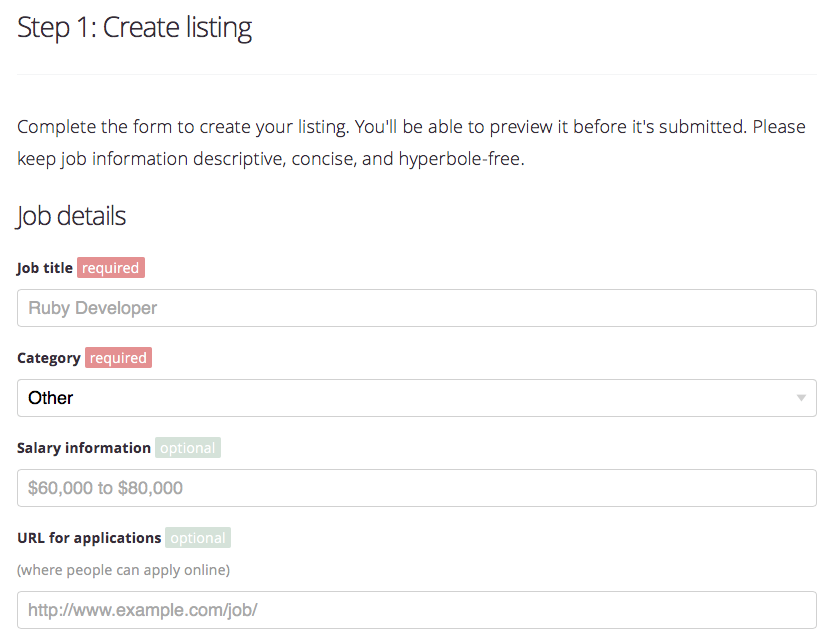
Task: Focus the Salary information text field
Action: (x=416, y=488)
